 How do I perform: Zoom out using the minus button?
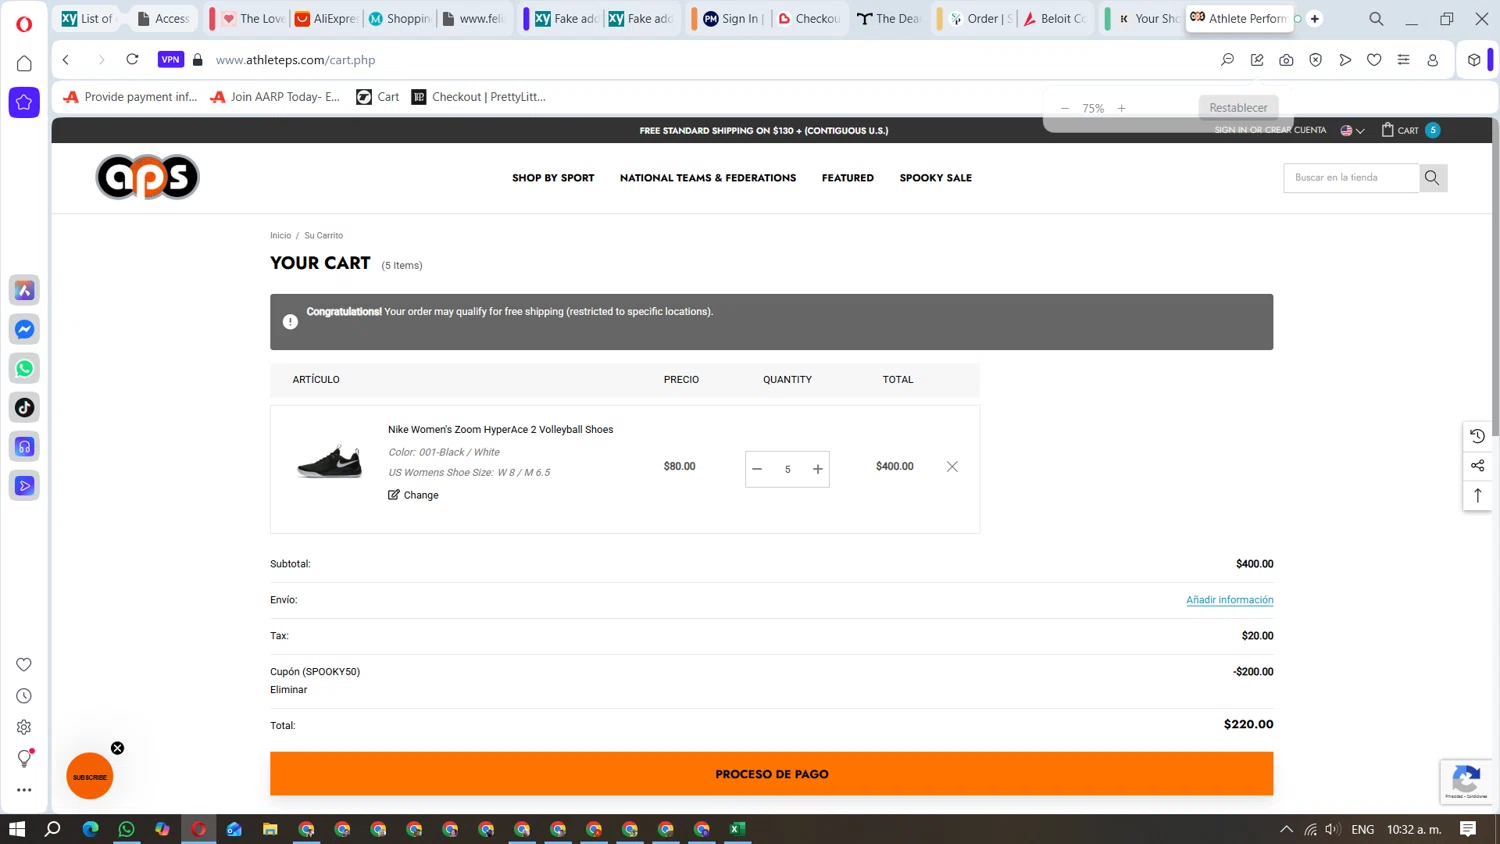coord(1064,108)
